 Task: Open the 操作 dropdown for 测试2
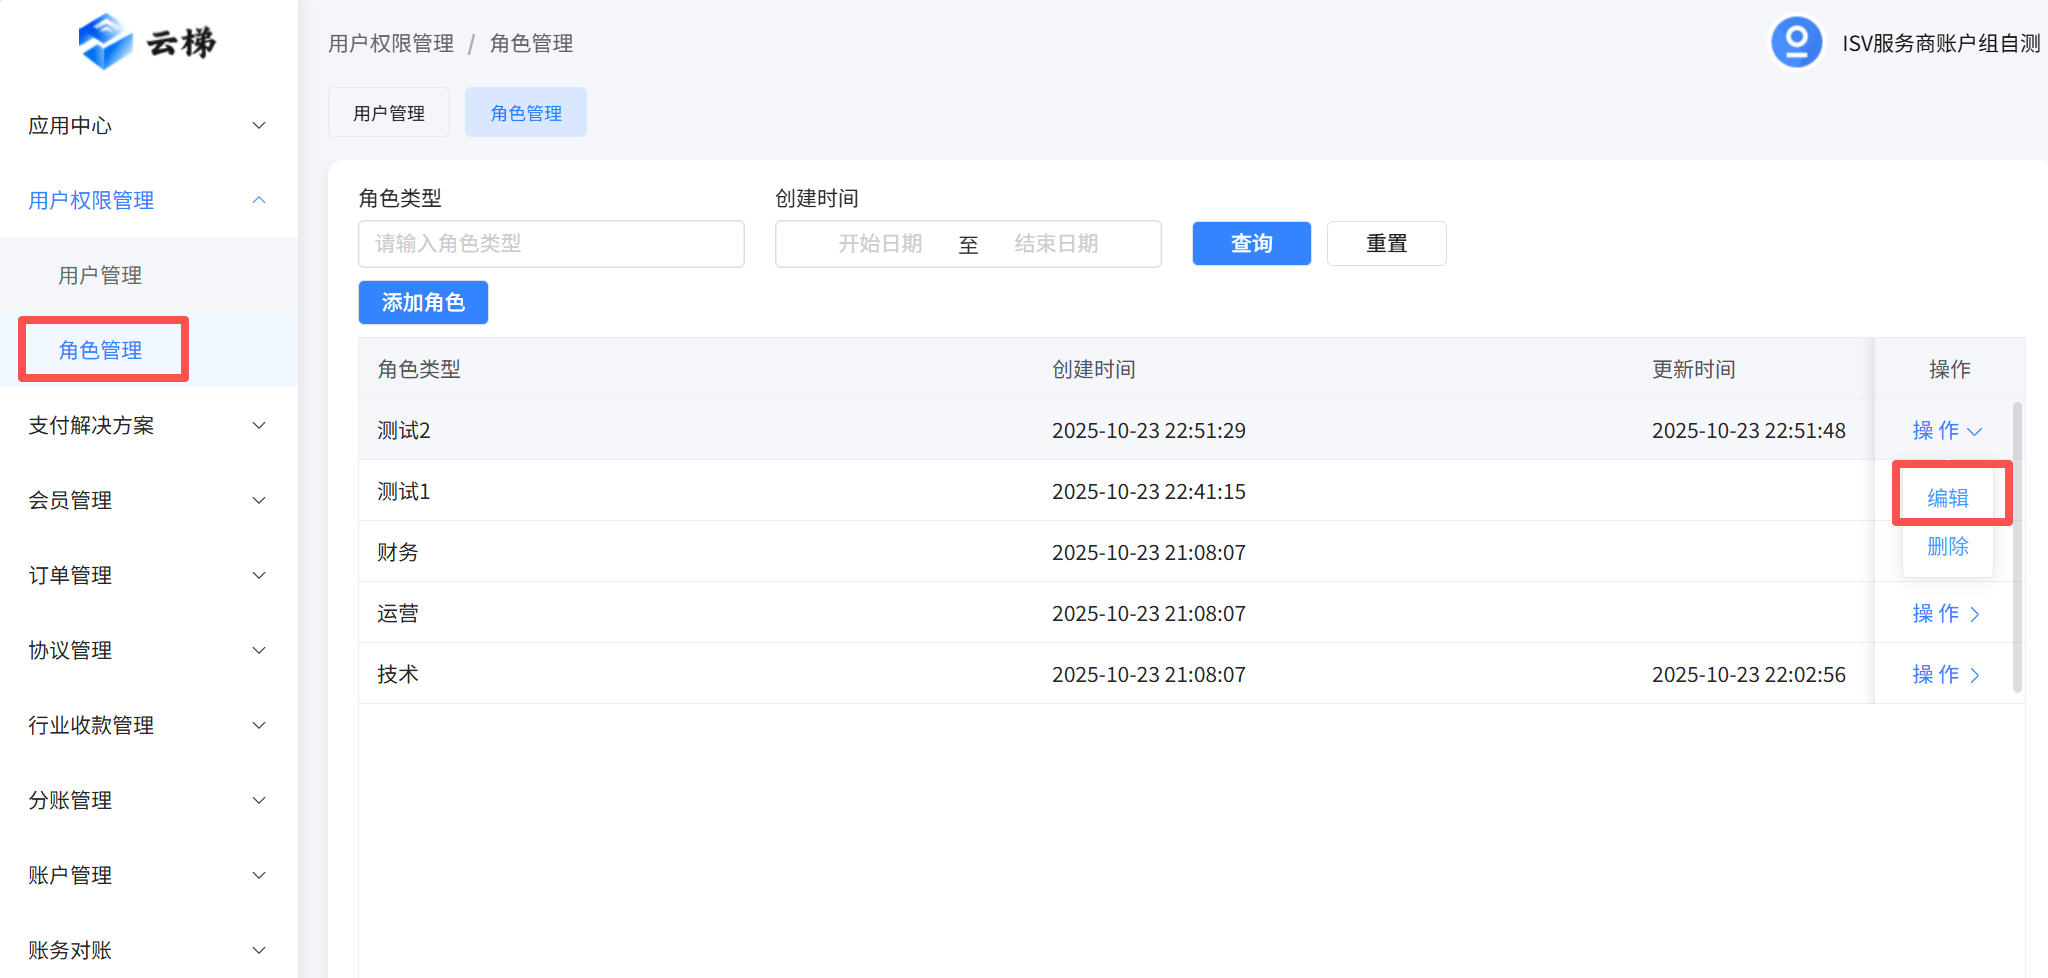tap(1946, 430)
